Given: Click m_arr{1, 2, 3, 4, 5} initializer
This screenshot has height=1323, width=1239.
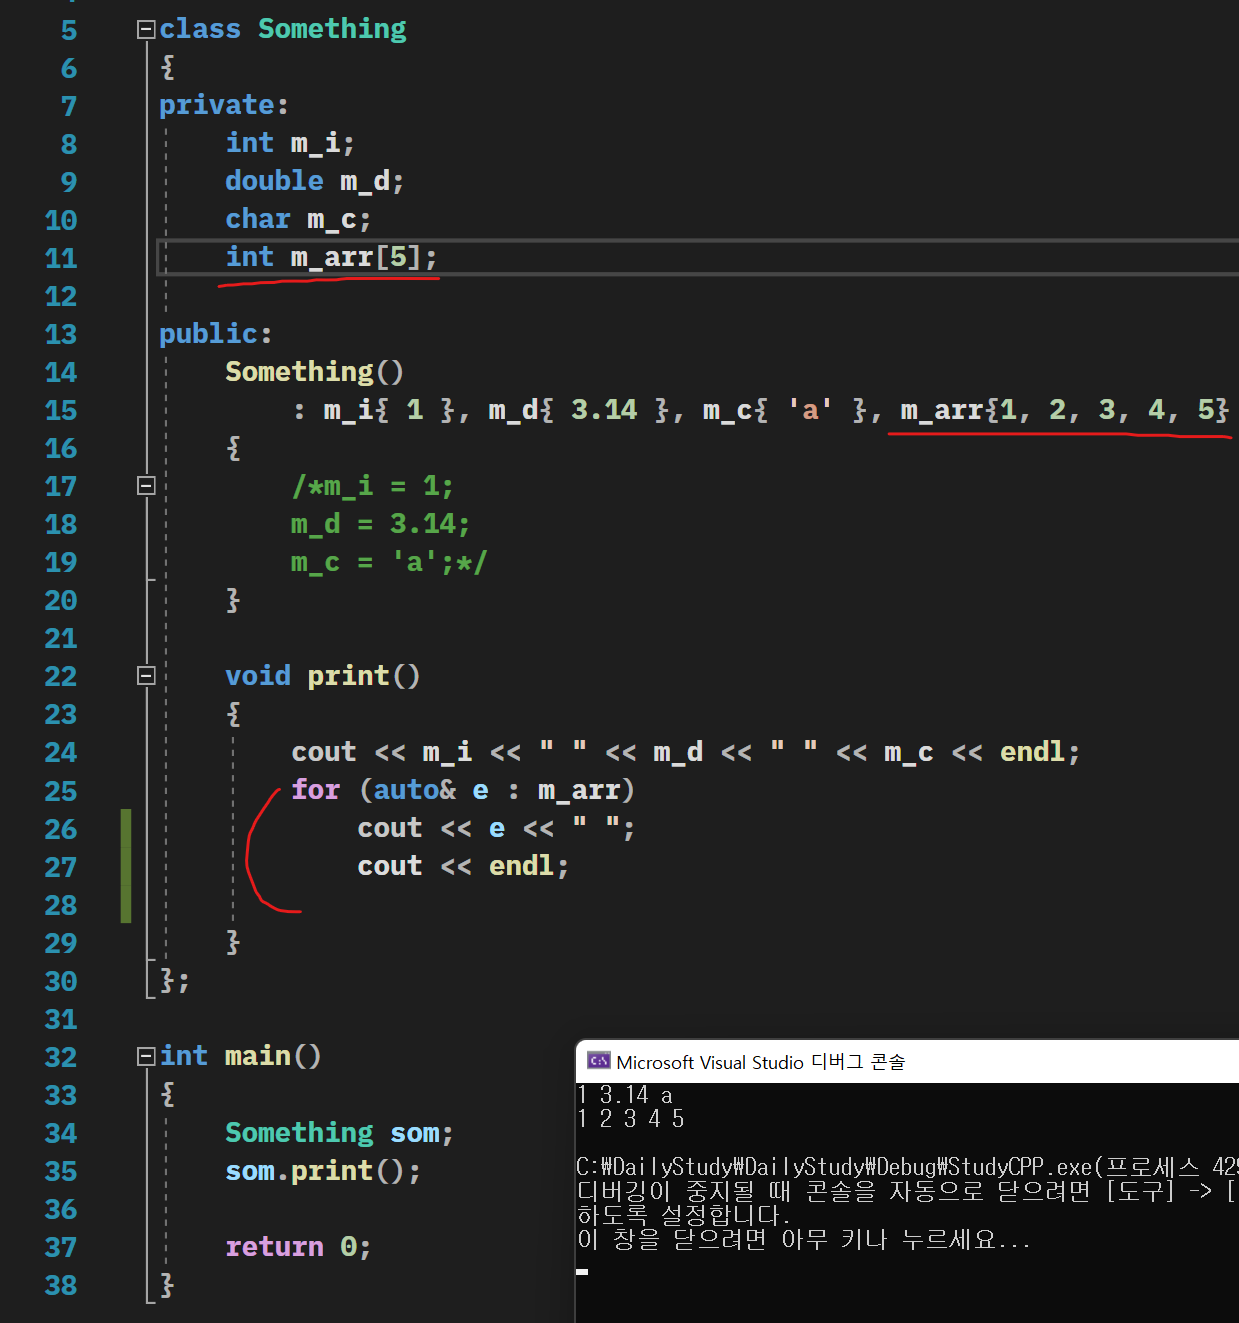Looking at the screenshot, I should [x=1064, y=410].
